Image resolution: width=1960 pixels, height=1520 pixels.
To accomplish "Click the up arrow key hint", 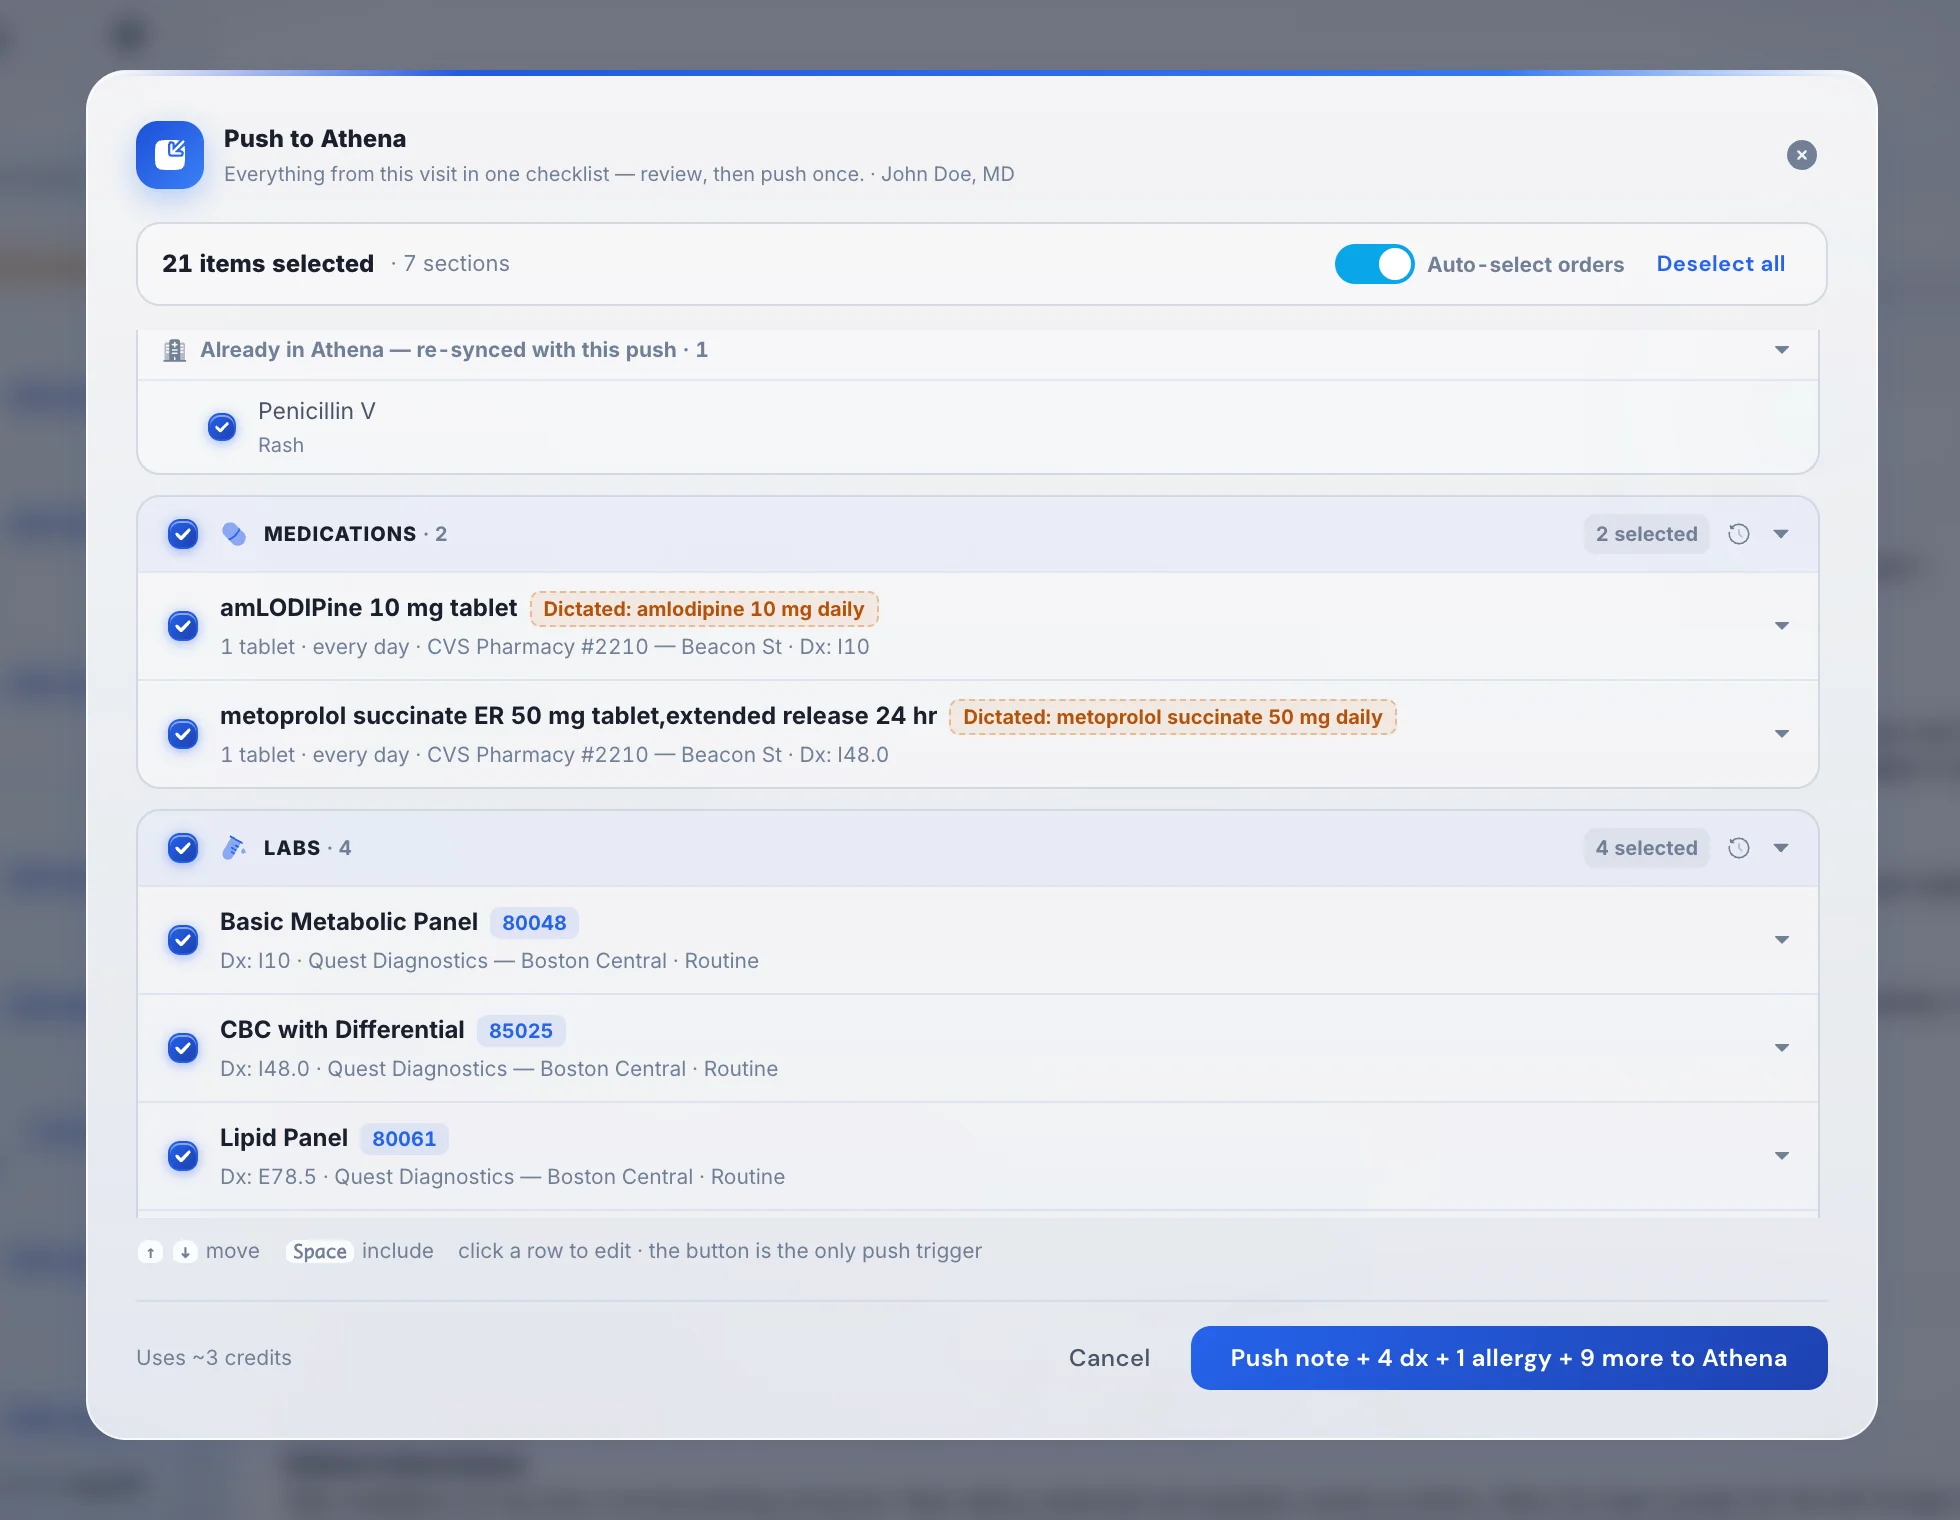I will [x=150, y=1252].
